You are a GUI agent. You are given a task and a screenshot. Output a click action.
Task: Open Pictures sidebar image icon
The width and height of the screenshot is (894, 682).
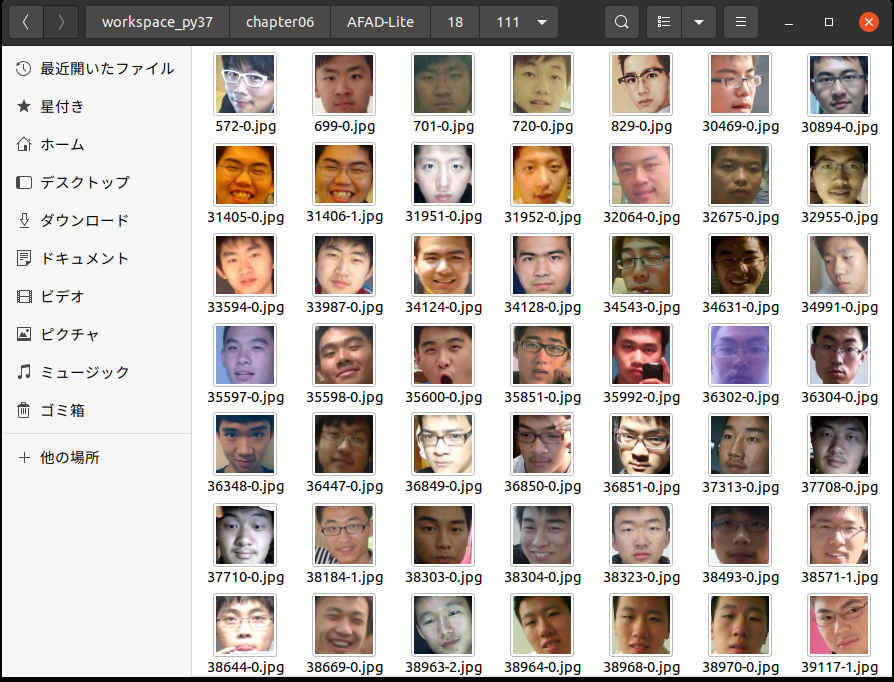pyautogui.click(x=23, y=334)
